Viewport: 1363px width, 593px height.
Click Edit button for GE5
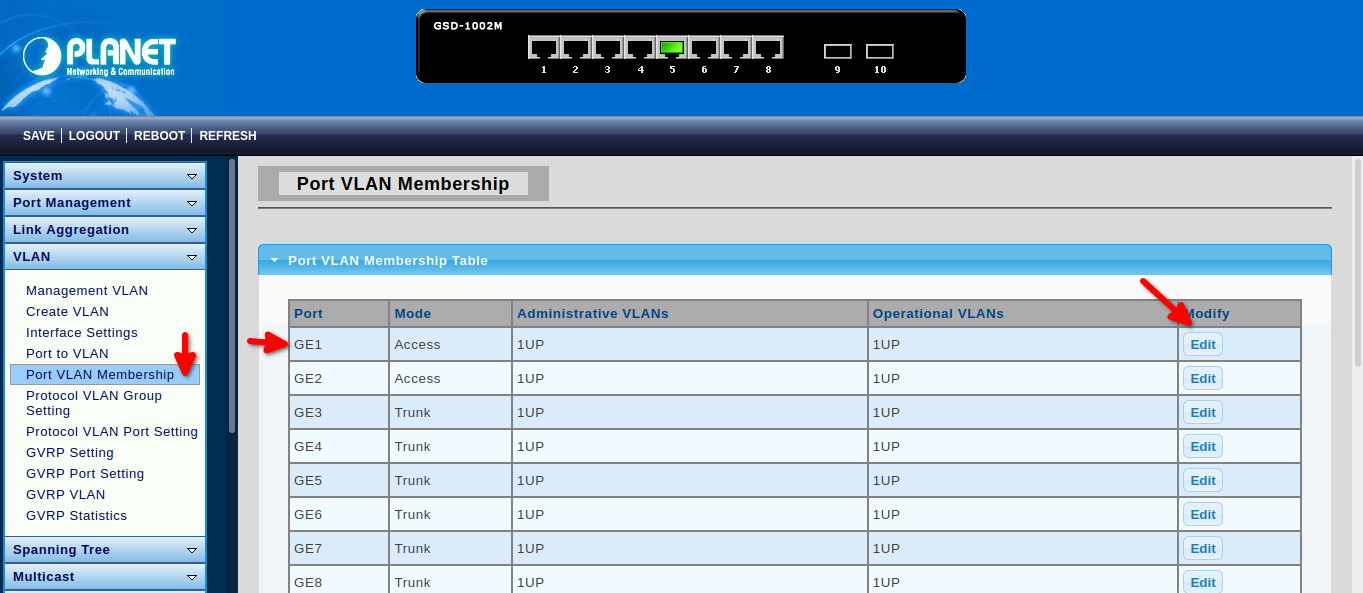pyautogui.click(x=1202, y=481)
